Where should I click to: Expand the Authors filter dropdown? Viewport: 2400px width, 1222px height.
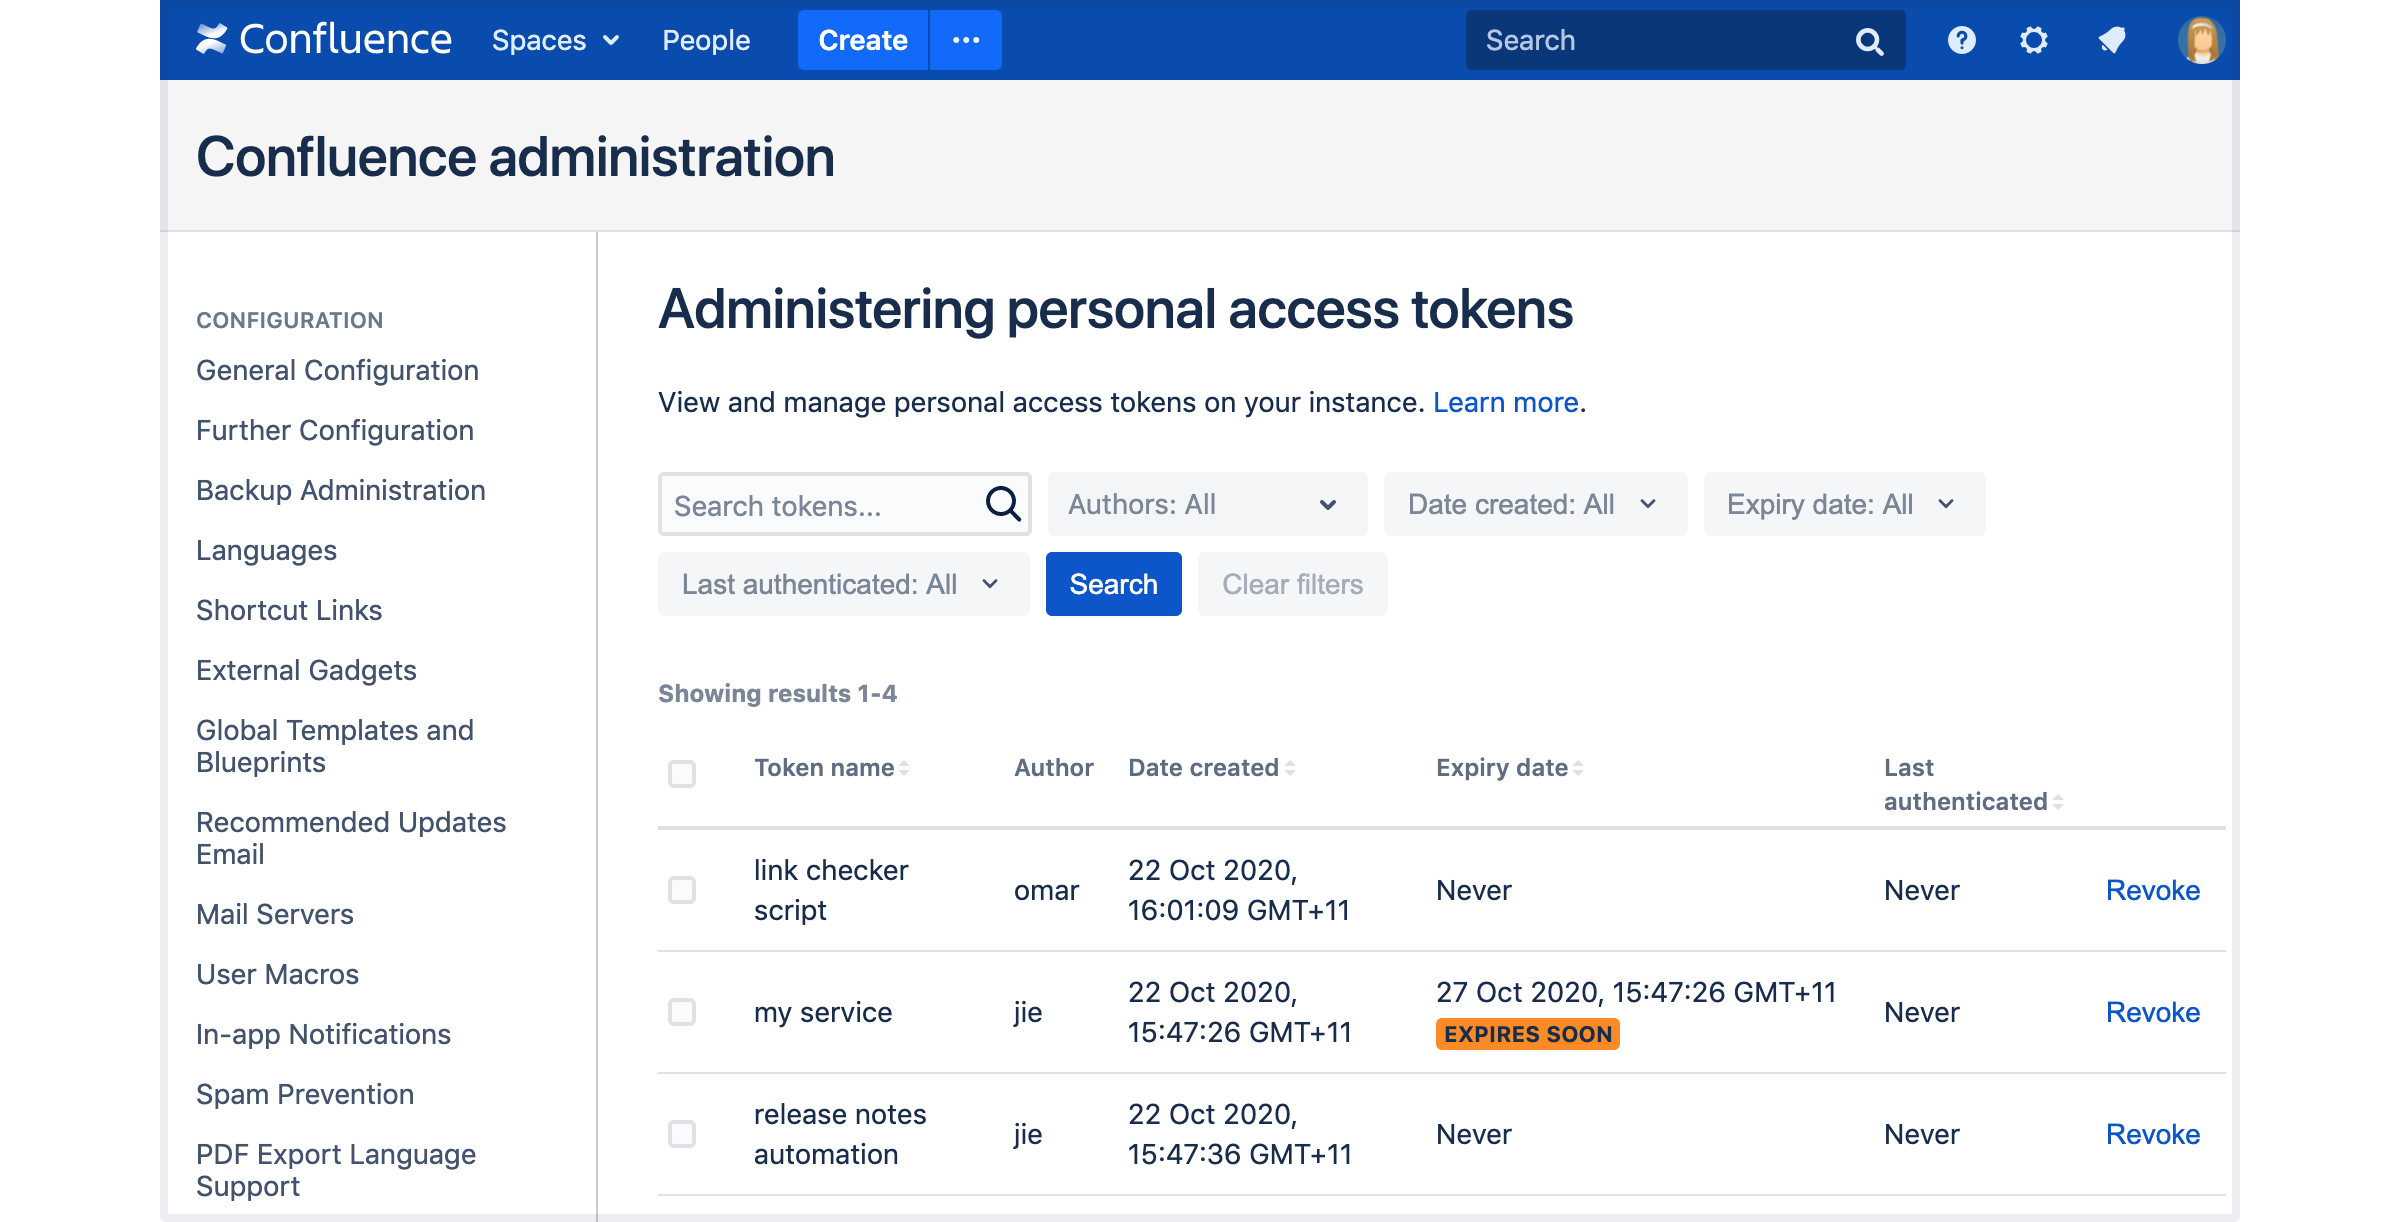pos(1202,502)
